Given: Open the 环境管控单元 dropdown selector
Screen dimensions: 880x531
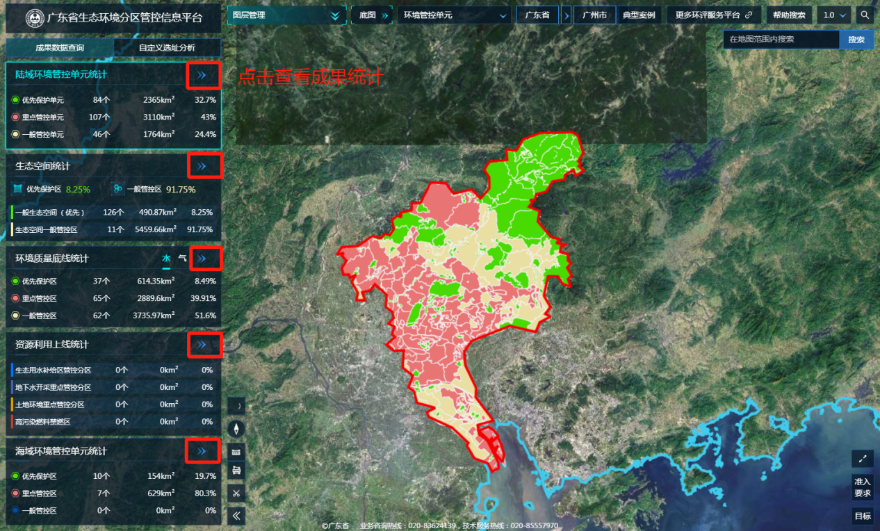Looking at the screenshot, I should [x=454, y=15].
